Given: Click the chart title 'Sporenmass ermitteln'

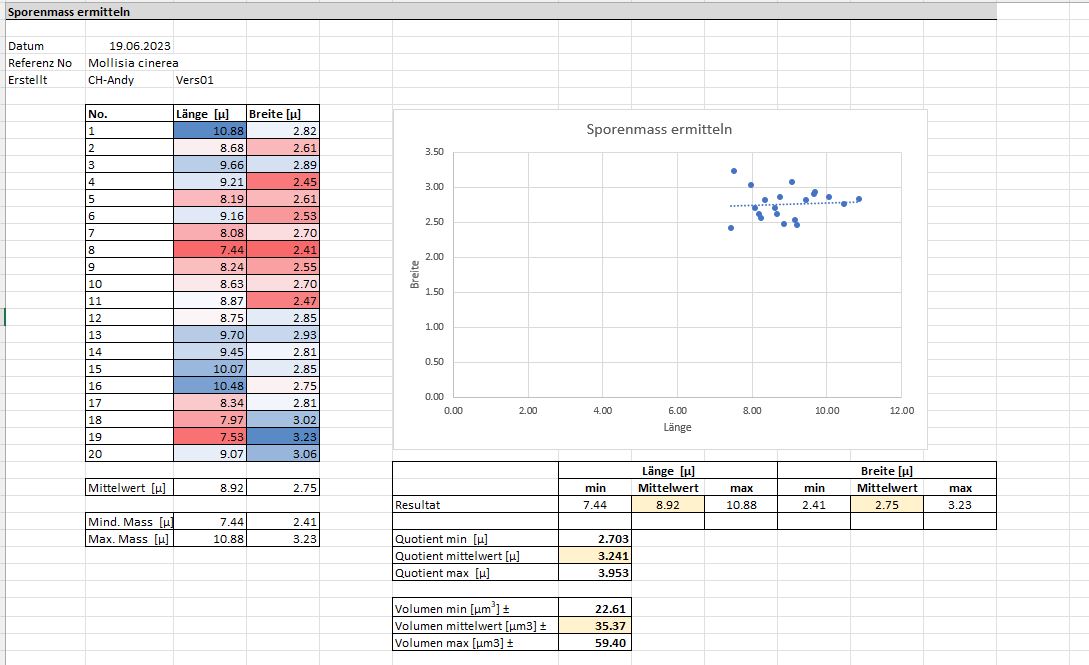Looking at the screenshot, I should pyautogui.click(x=659, y=129).
